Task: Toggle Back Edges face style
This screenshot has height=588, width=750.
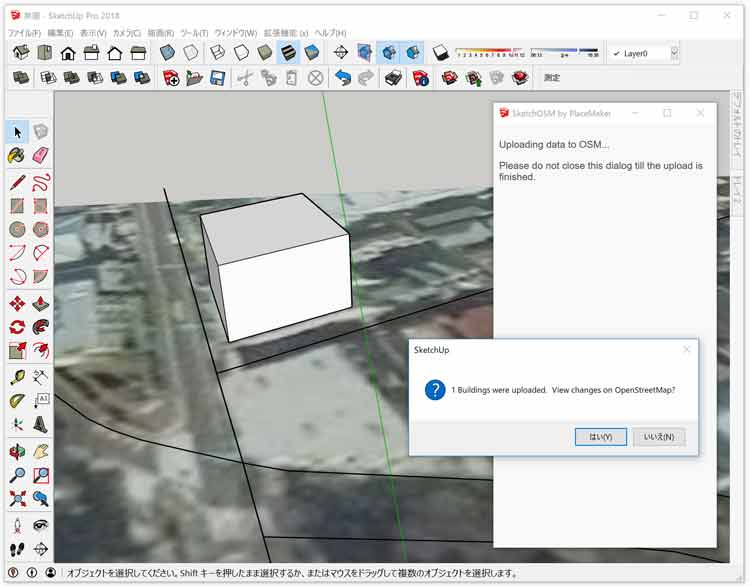Action: click(191, 52)
